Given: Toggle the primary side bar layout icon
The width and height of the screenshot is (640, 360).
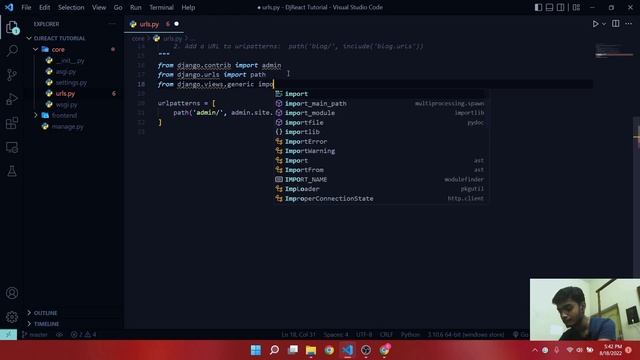Looking at the screenshot, I should click(538, 7).
